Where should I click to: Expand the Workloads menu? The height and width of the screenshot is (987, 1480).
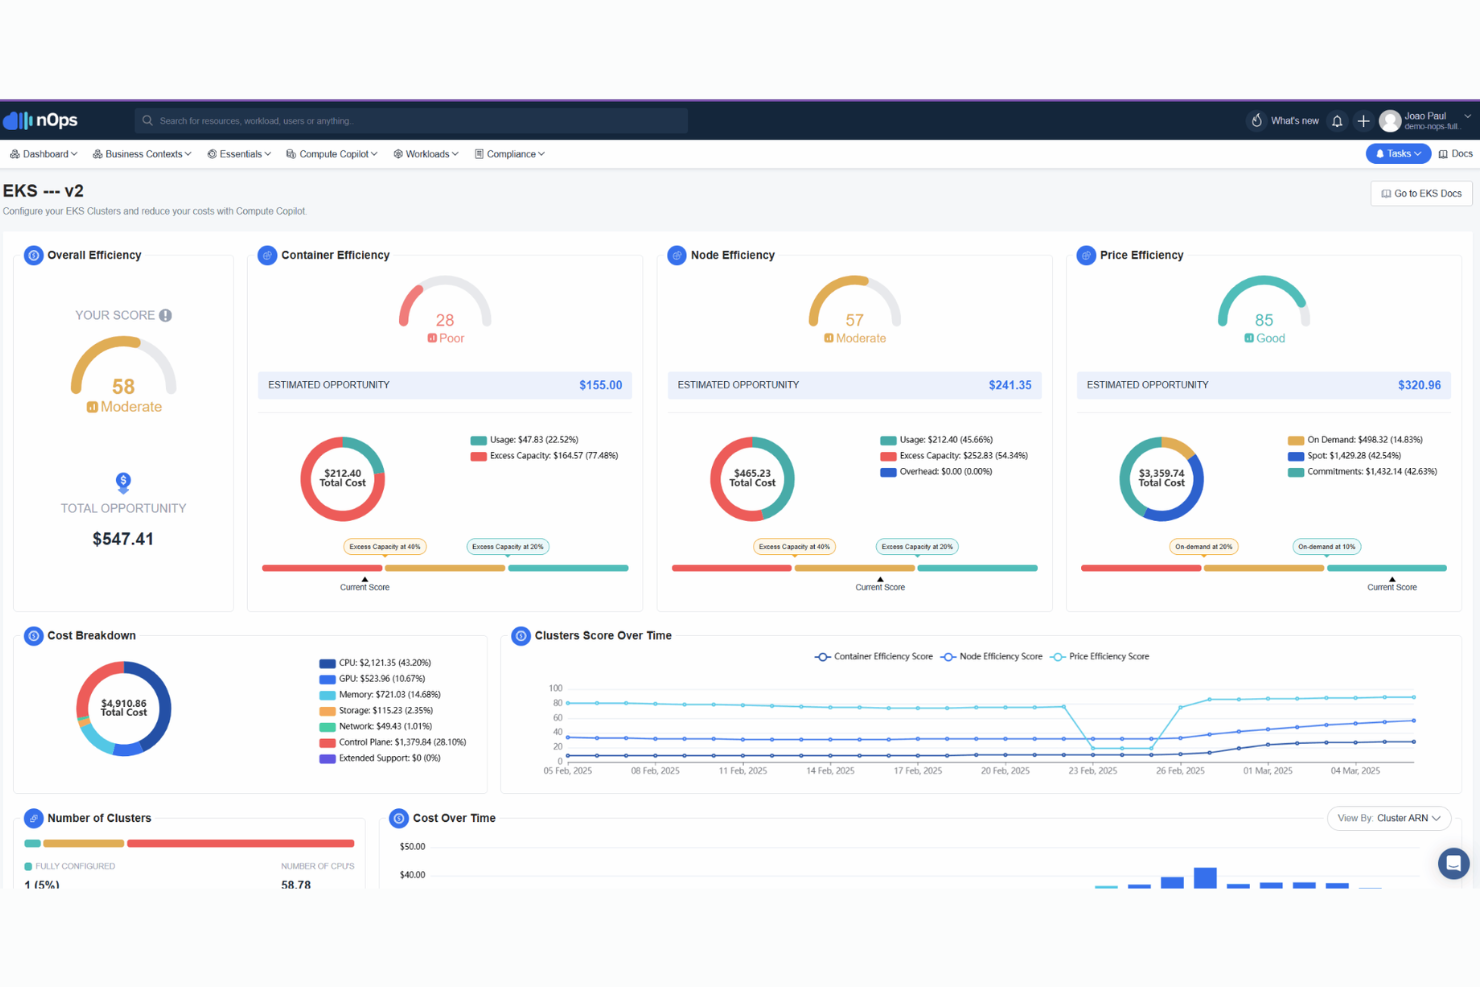(x=425, y=153)
